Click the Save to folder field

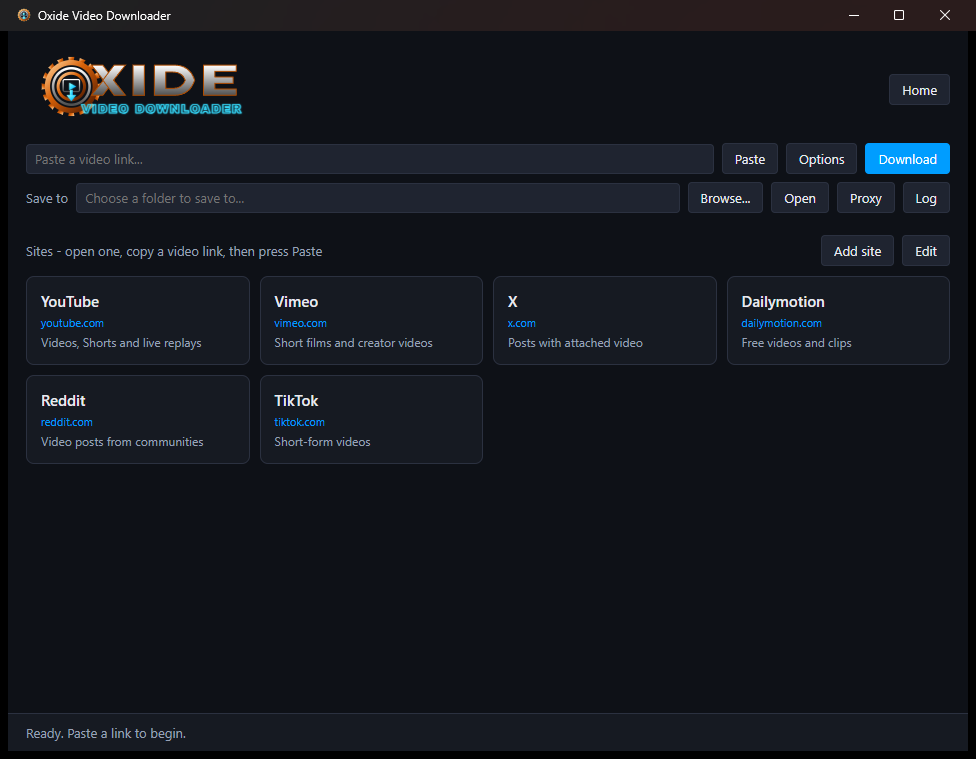[x=378, y=198]
